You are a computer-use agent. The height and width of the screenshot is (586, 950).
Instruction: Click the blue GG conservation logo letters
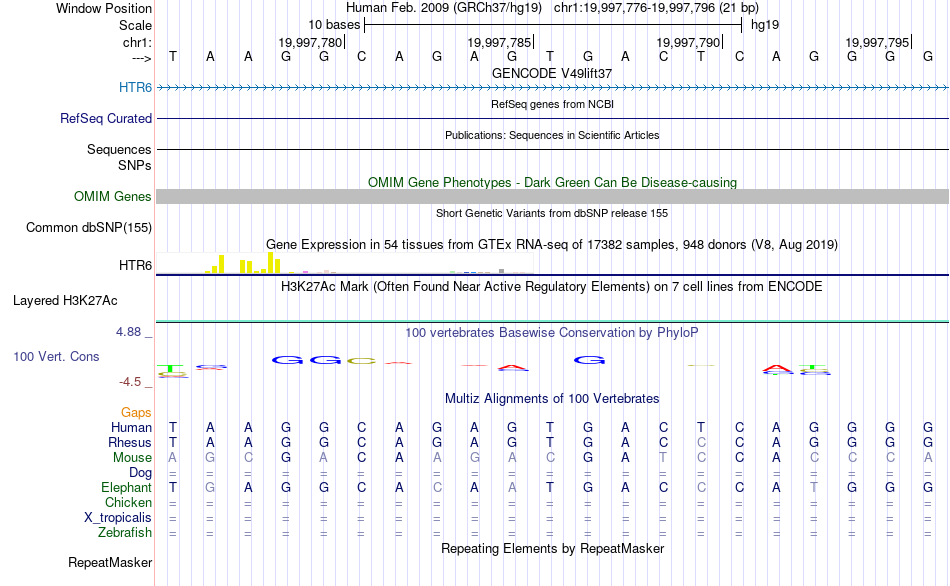click(307, 360)
